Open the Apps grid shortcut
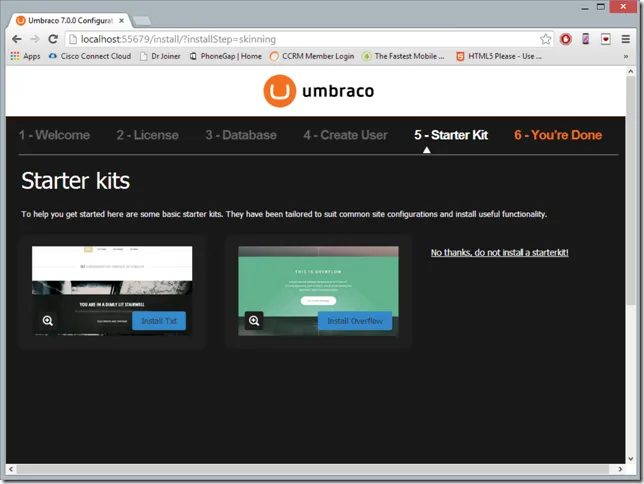644x484 pixels. coord(25,56)
